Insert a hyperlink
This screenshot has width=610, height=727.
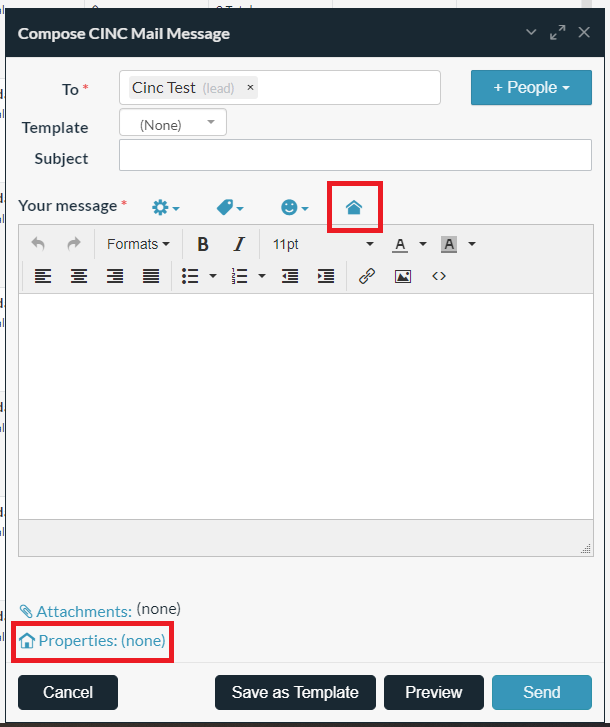pos(367,276)
